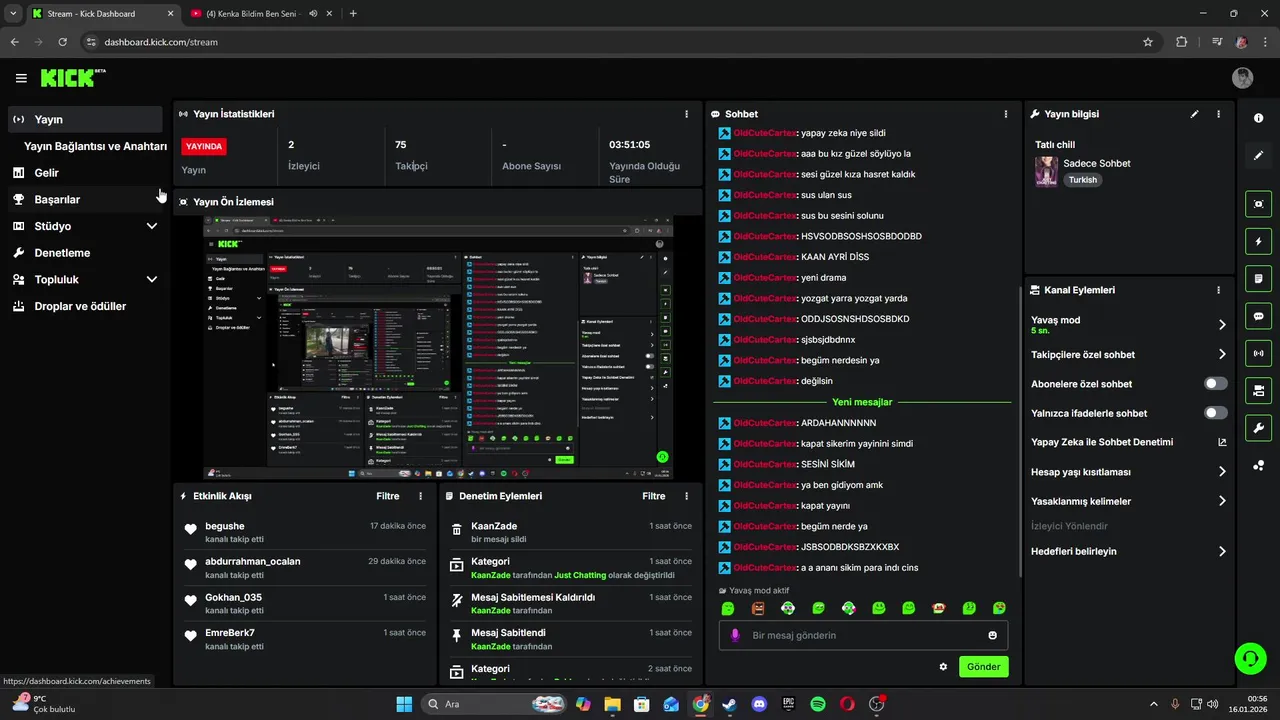
Task: Click the three-dots cluster icon in right rail
Action: tap(1258, 465)
